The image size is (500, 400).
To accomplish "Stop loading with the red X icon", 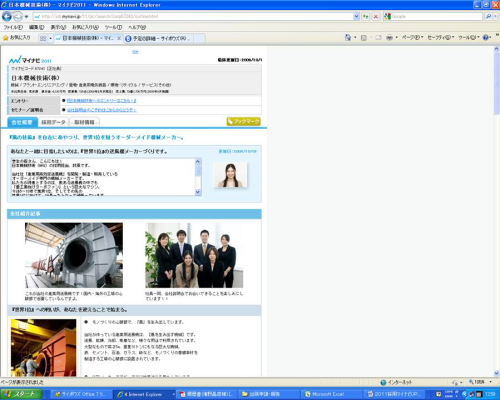I will (376, 16).
